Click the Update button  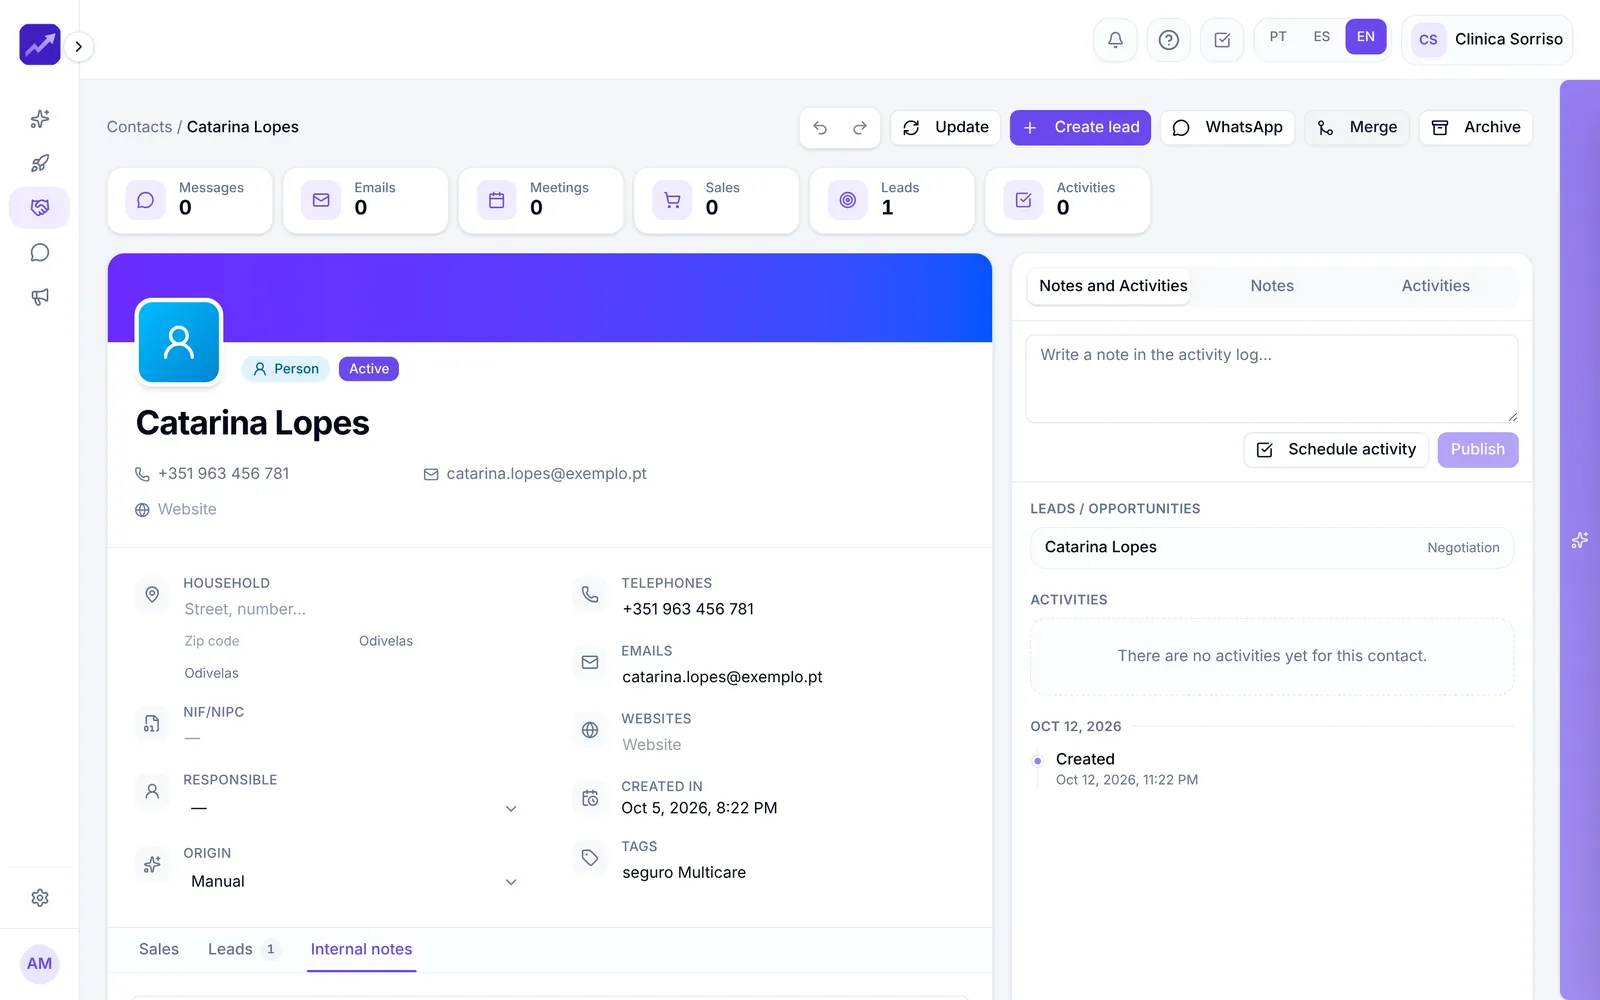pos(945,128)
